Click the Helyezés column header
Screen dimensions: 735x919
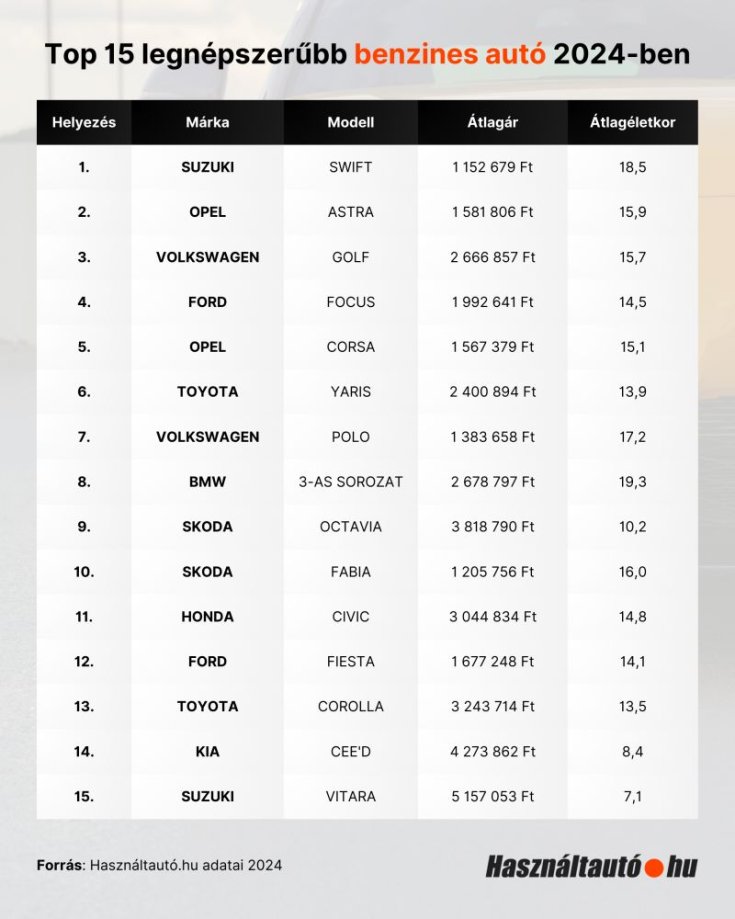pos(84,123)
